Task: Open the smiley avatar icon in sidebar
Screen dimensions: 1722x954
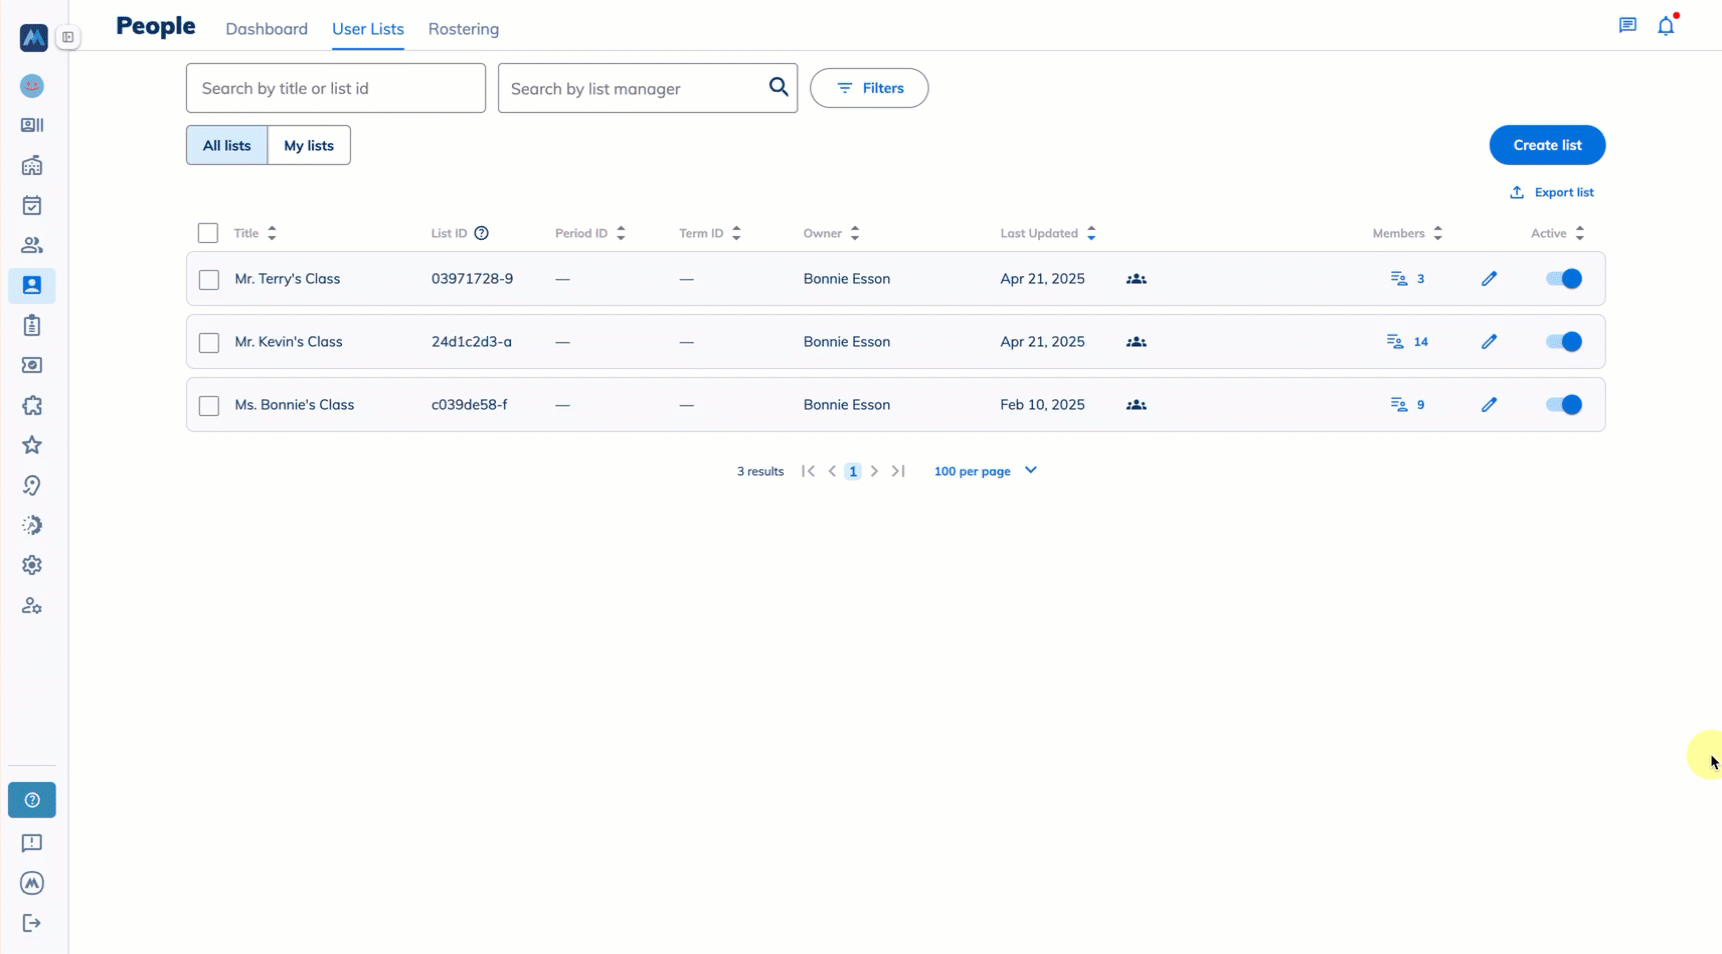Action: click(32, 86)
